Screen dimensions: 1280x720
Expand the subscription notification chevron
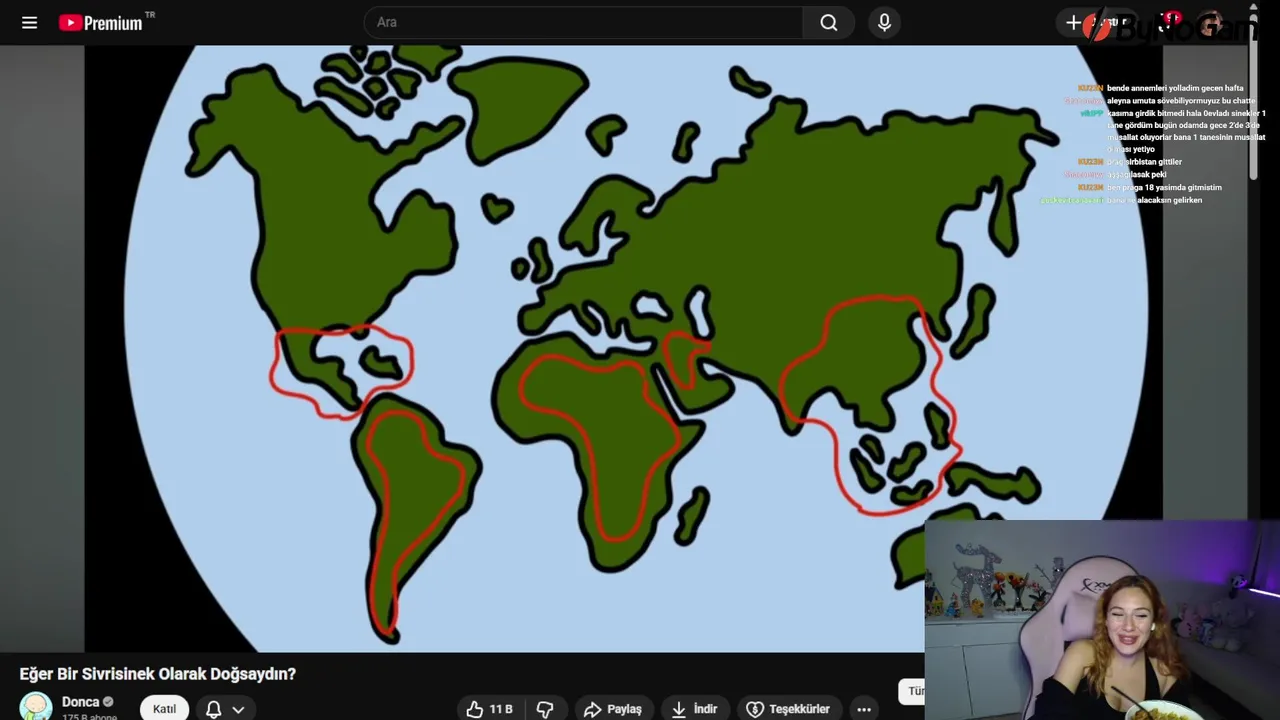coord(238,709)
